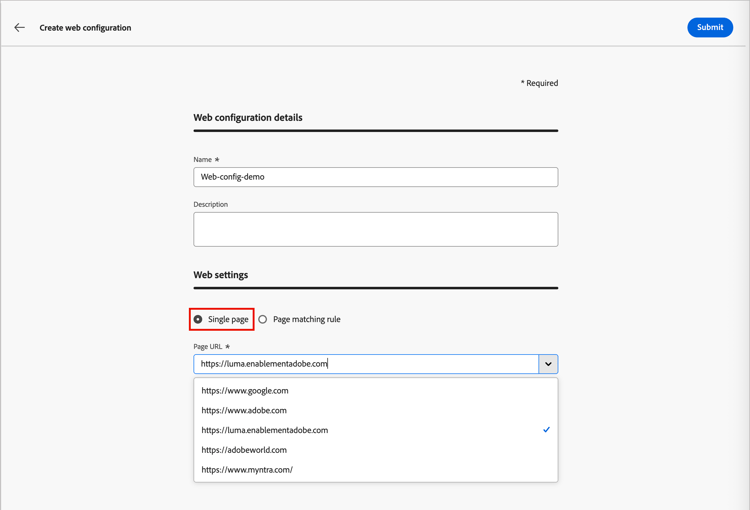Click the Web configuration details heading
The width and height of the screenshot is (750, 510).
[248, 118]
